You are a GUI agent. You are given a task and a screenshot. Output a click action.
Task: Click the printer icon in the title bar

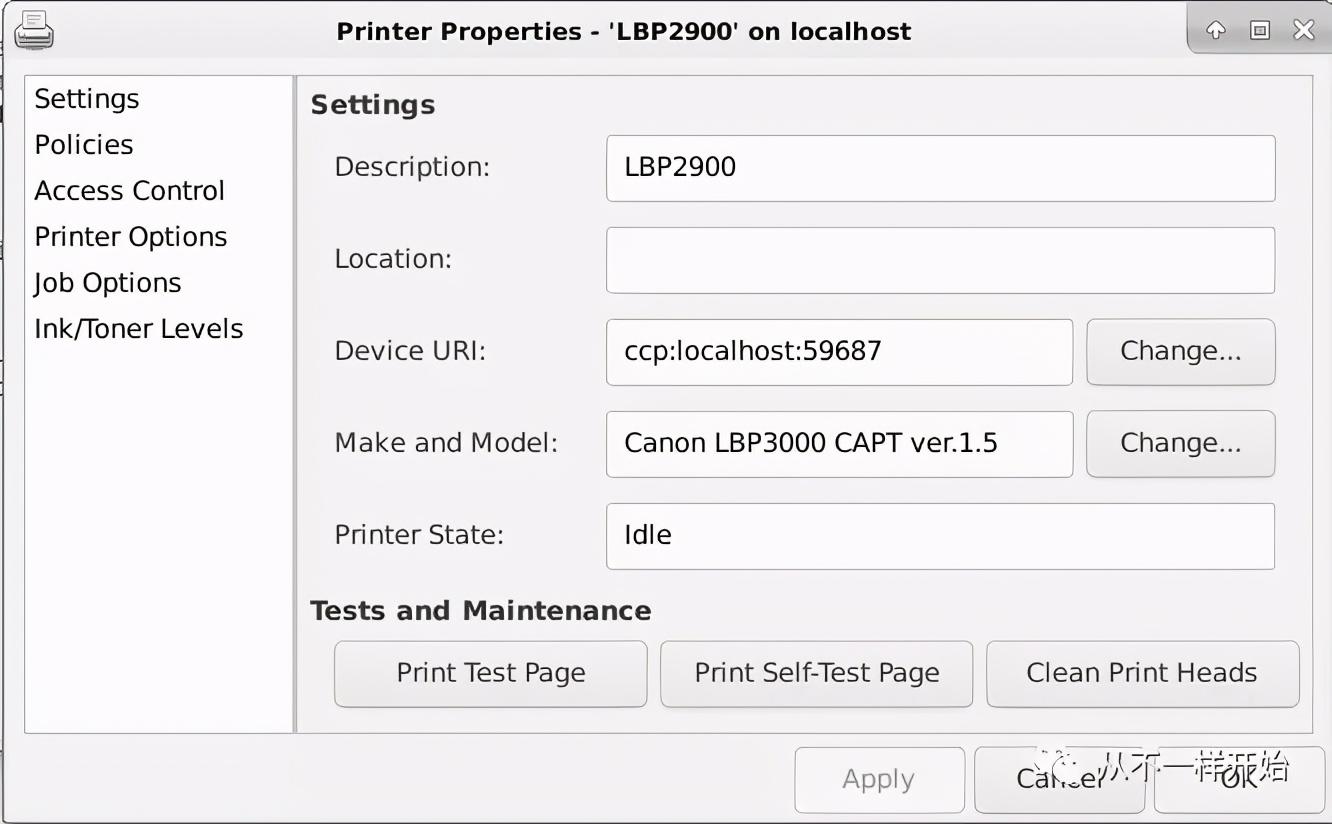click(x=34, y=31)
